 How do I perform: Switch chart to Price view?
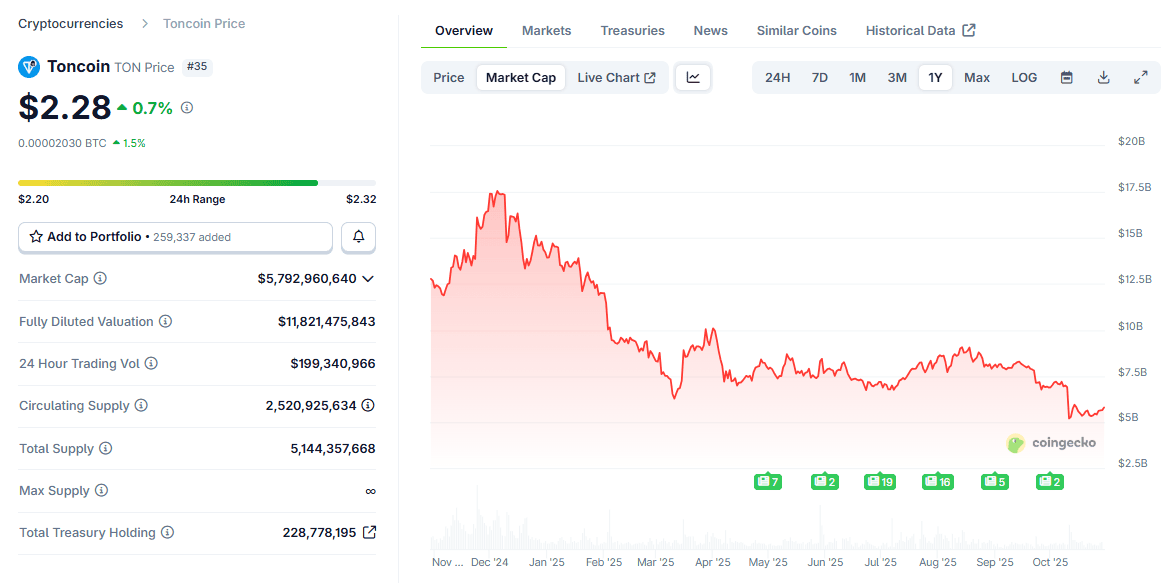[448, 77]
